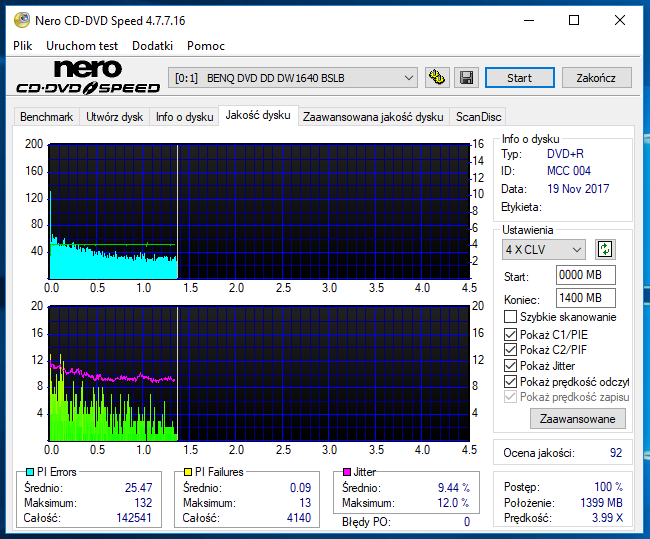Maximize the Nero CD-DVD Speed window
This screenshot has width=650, height=539.
(x=574, y=20)
